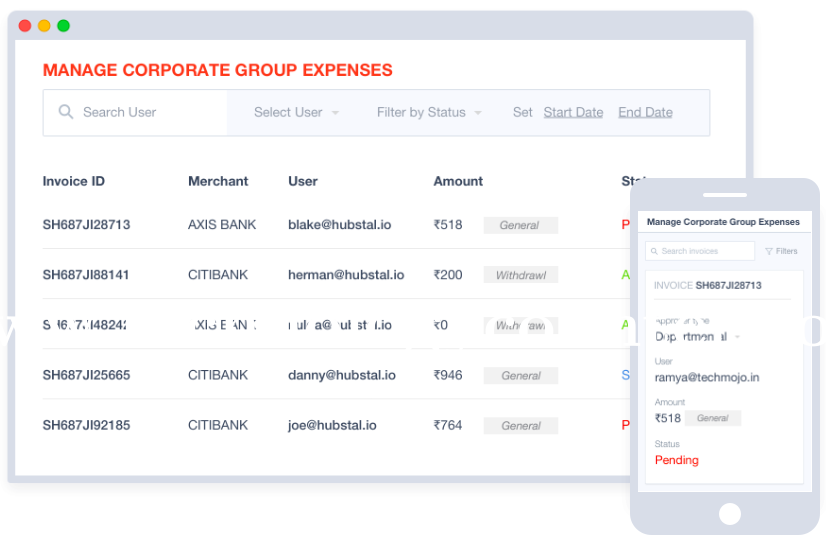Click the search icon in the phone search box

654,251
